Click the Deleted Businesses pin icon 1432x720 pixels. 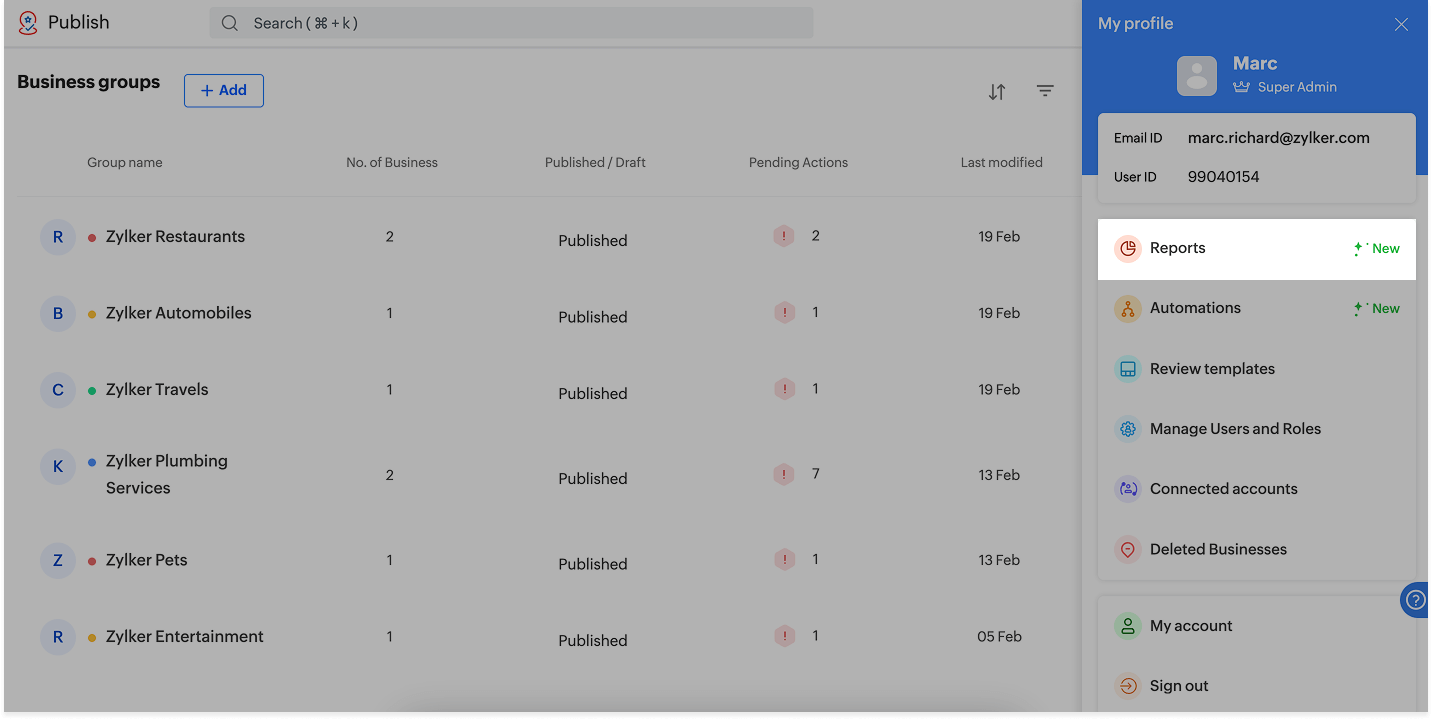click(1128, 549)
